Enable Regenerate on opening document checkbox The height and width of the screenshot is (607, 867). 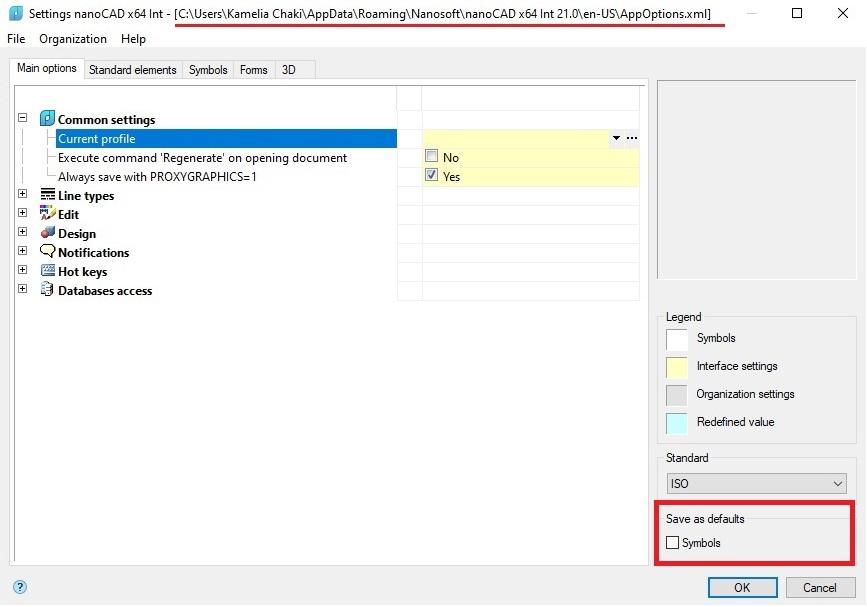coord(431,157)
